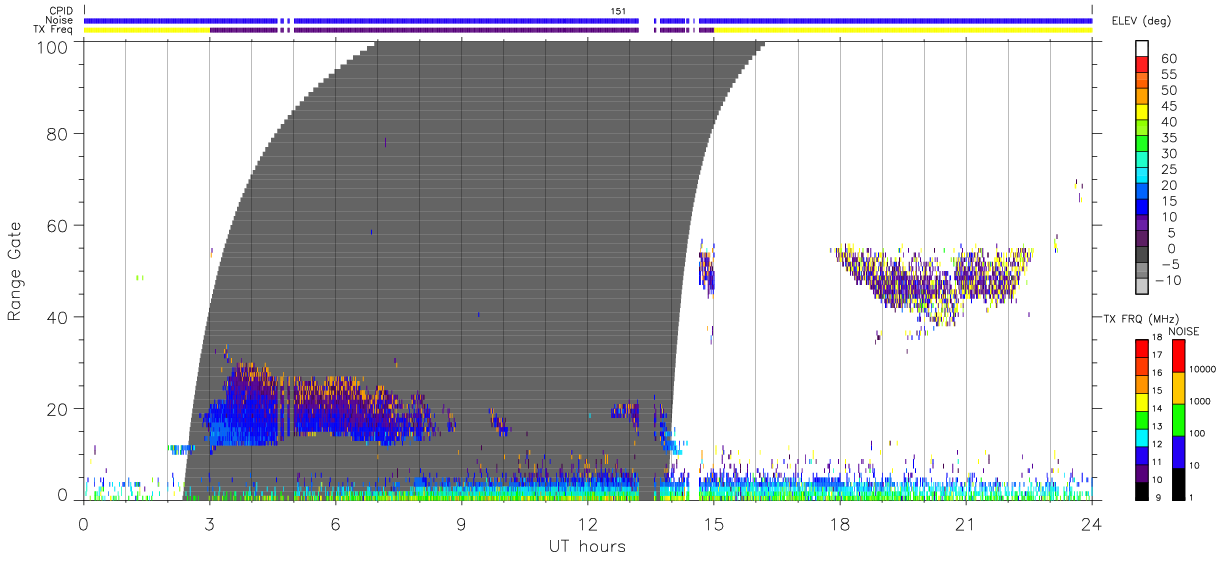Screen dimensions: 1228x567
Task: Click the 1000 label on the NOISE scale
Action: tap(1201, 402)
